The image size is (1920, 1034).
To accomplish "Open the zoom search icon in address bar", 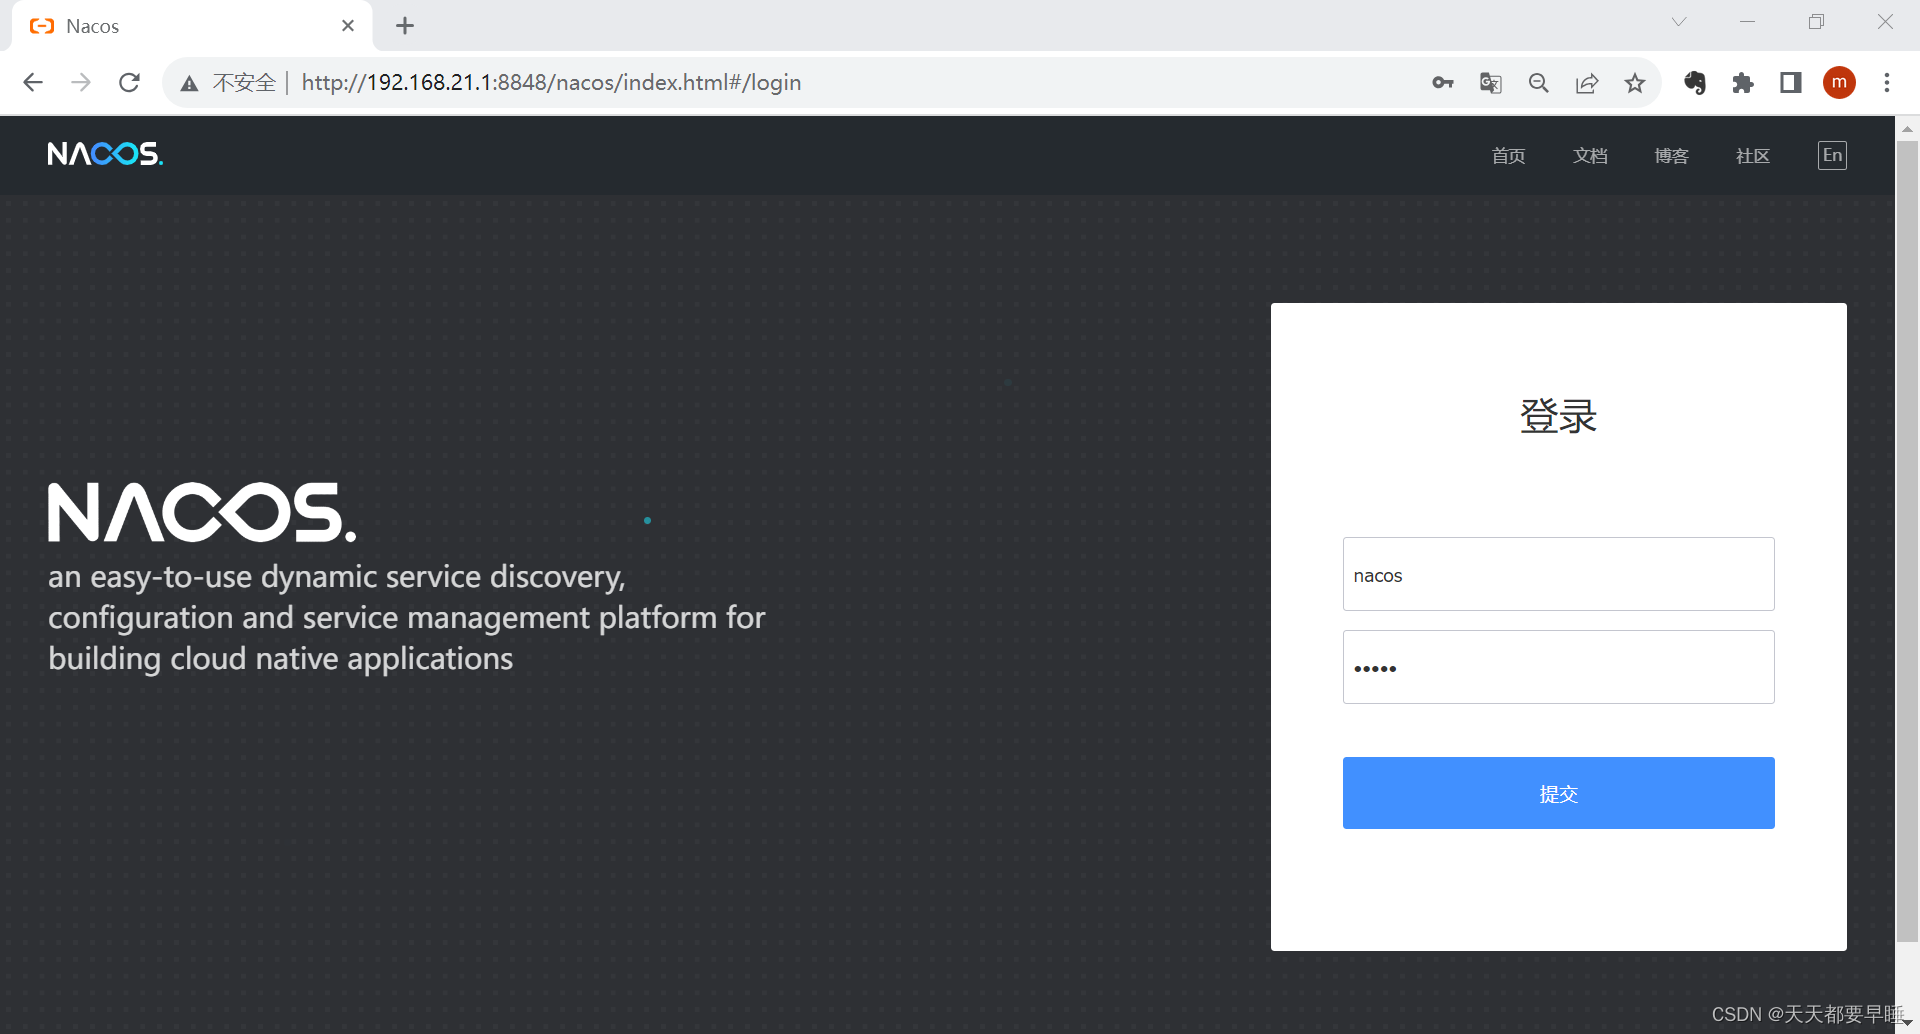I will (x=1538, y=82).
